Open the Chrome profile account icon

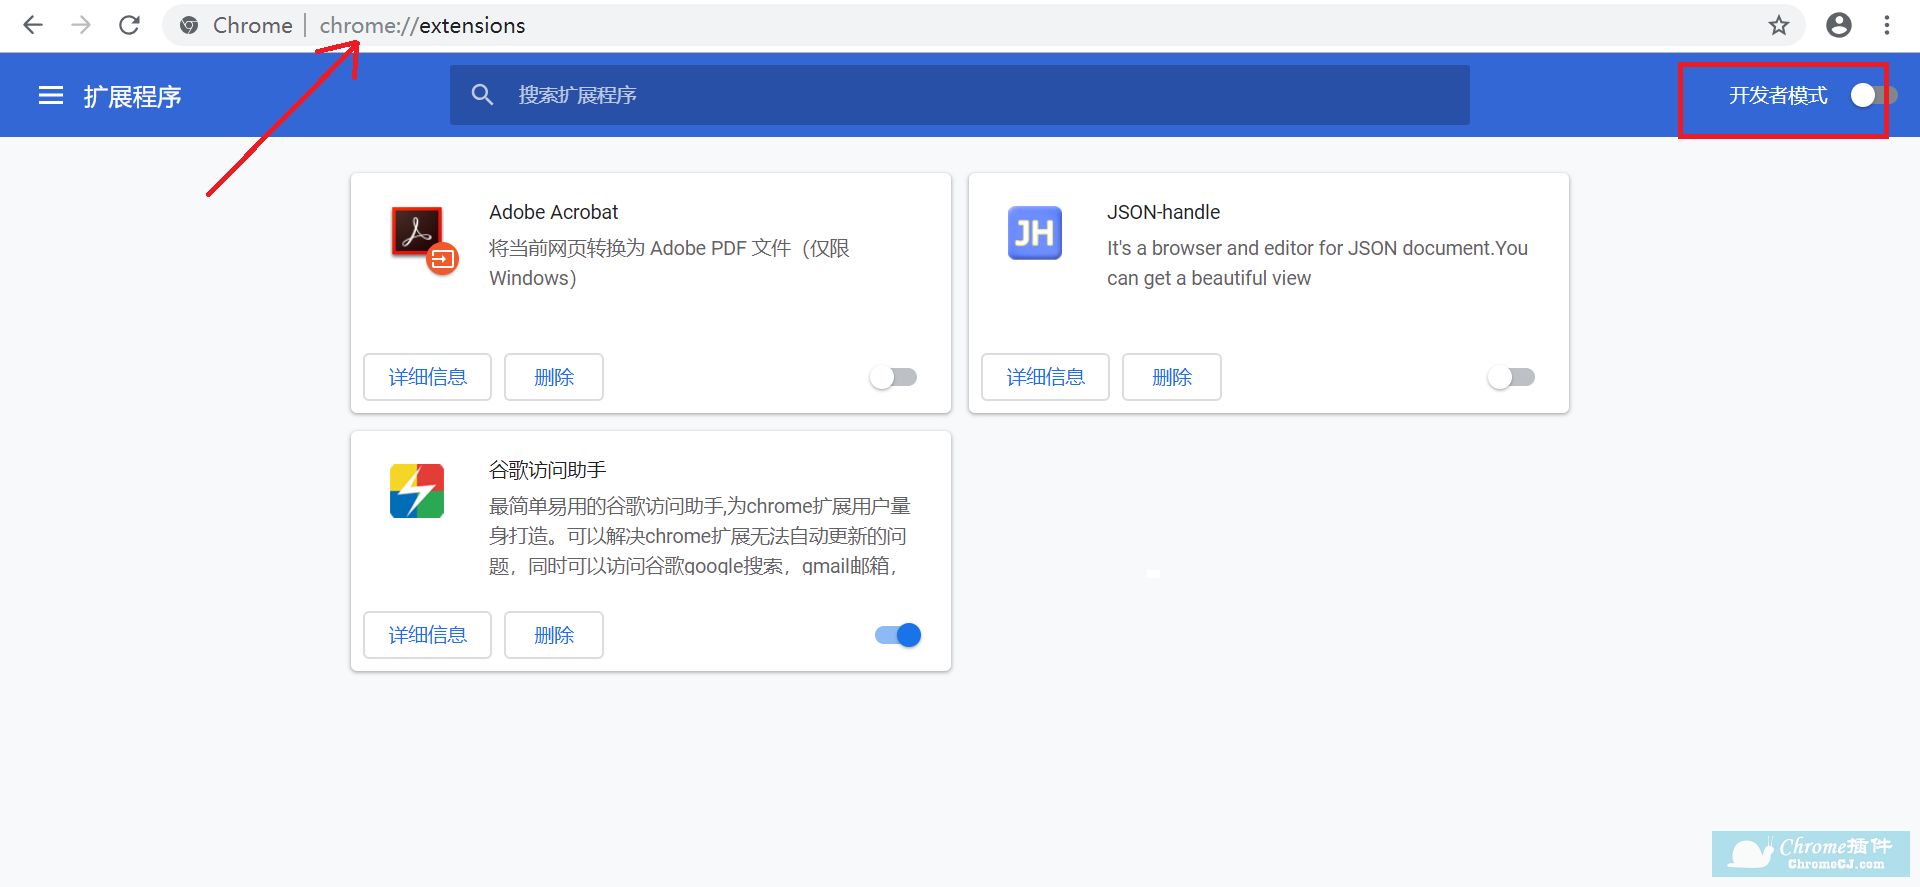point(1838,25)
